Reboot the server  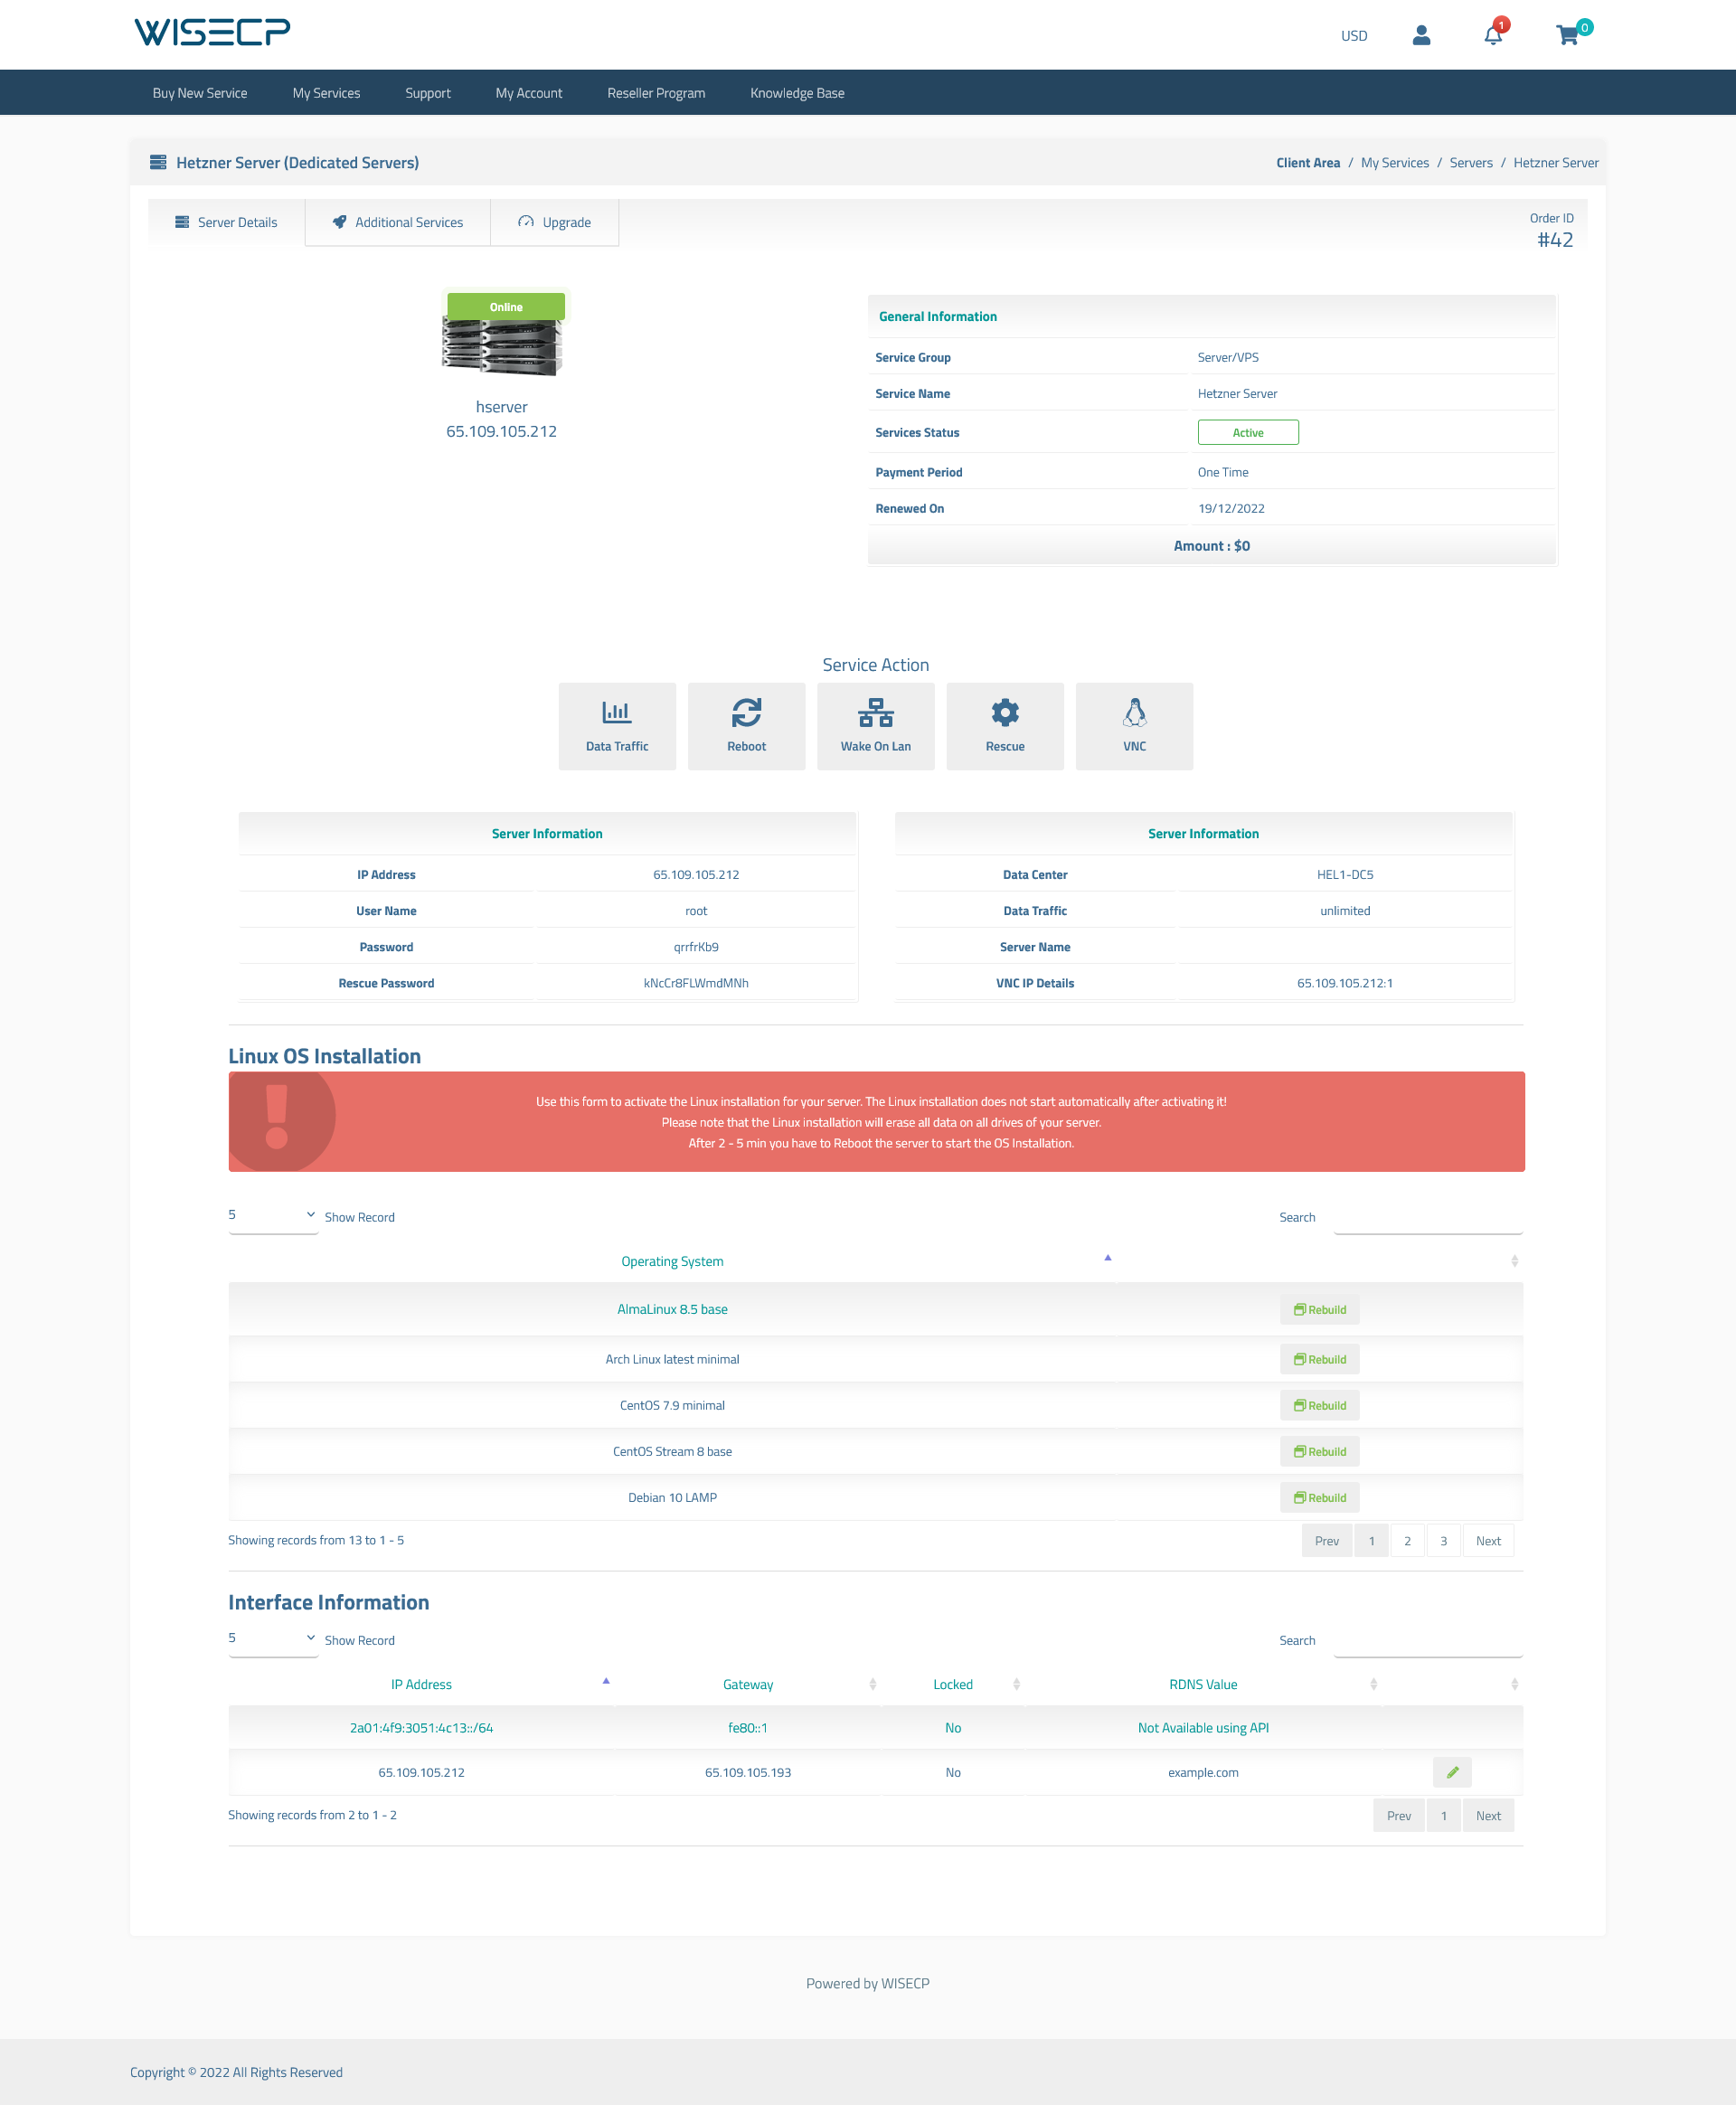[x=746, y=726]
